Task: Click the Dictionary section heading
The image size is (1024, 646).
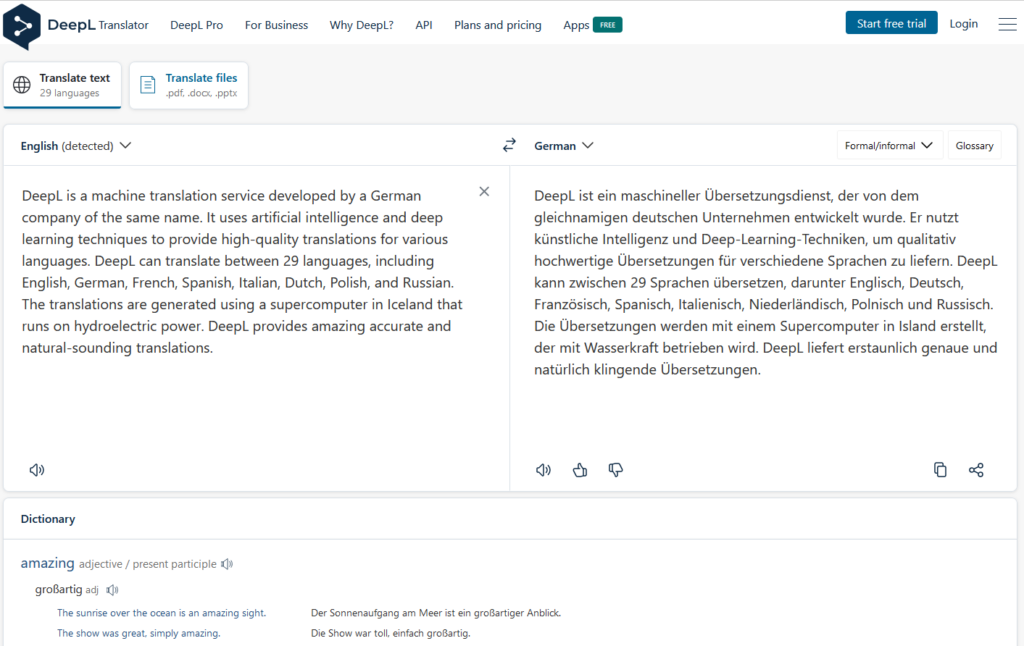Action: click(48, 519)
